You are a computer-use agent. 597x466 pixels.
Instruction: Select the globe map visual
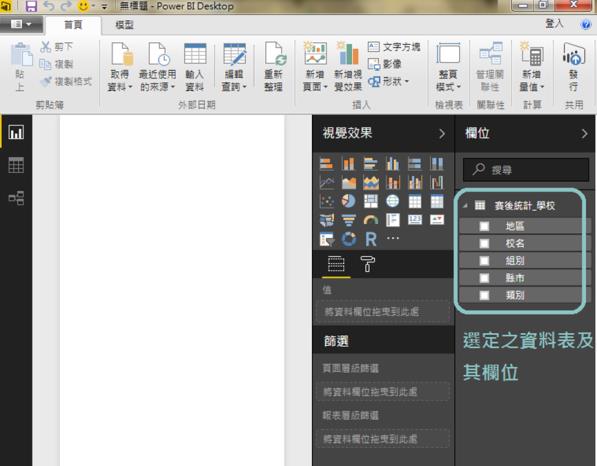[393, 201]
